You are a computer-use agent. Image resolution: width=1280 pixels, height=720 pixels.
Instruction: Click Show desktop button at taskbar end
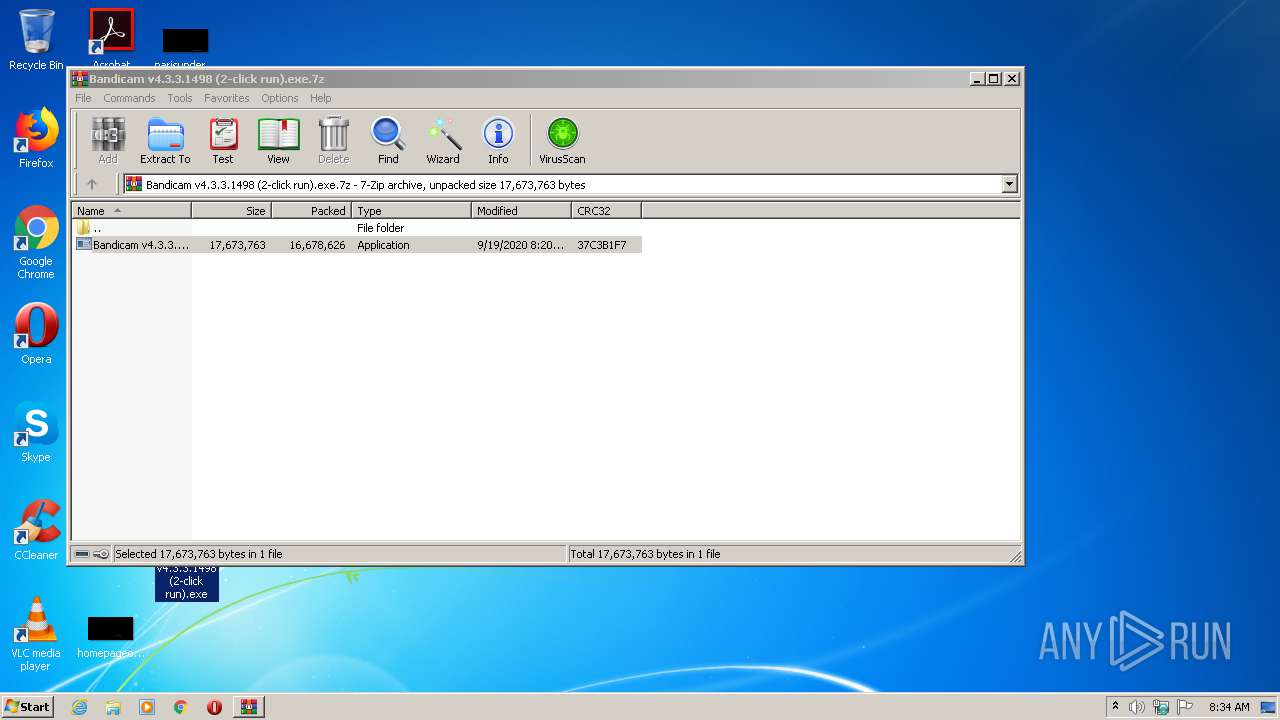point(1270,707)
